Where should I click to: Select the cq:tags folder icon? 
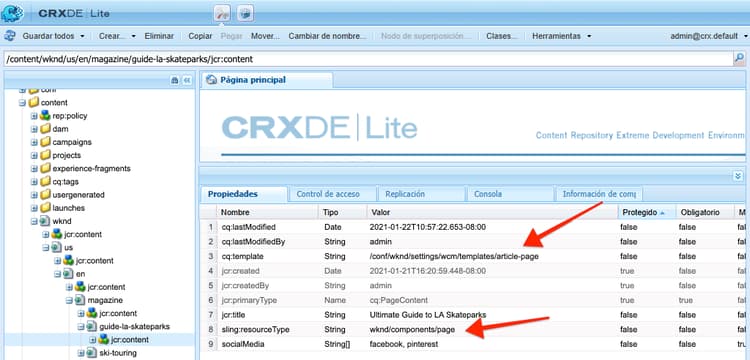pyautogui.click(x=45, y=181)
